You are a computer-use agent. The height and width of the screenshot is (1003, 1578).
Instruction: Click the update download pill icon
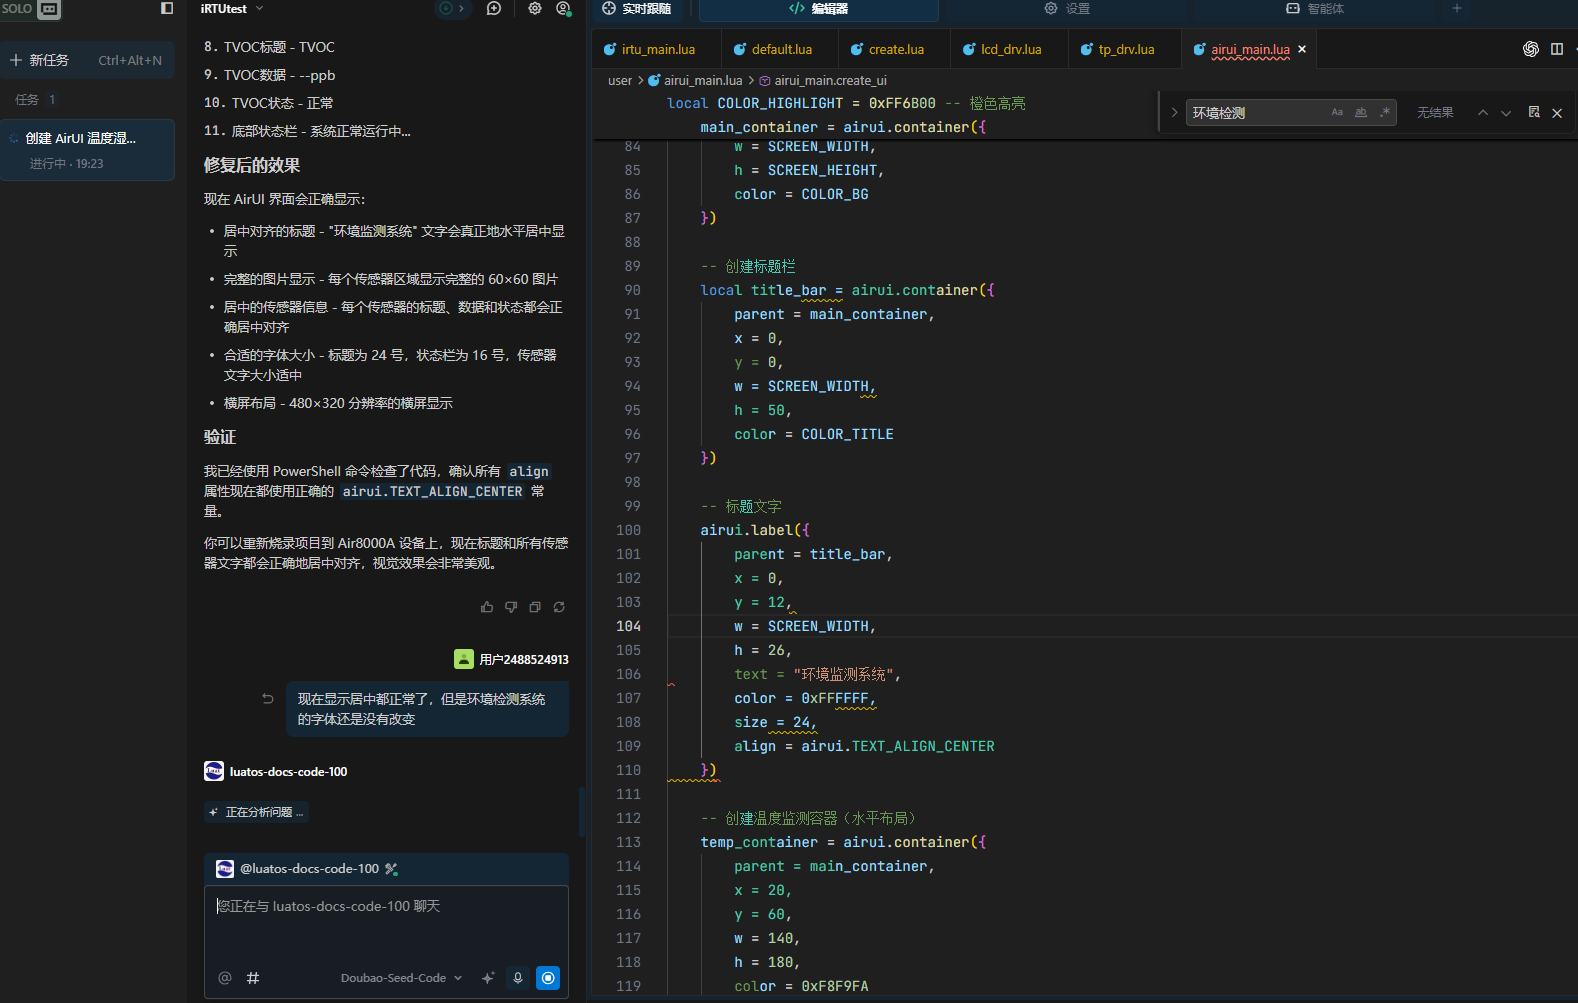(452, 8)
